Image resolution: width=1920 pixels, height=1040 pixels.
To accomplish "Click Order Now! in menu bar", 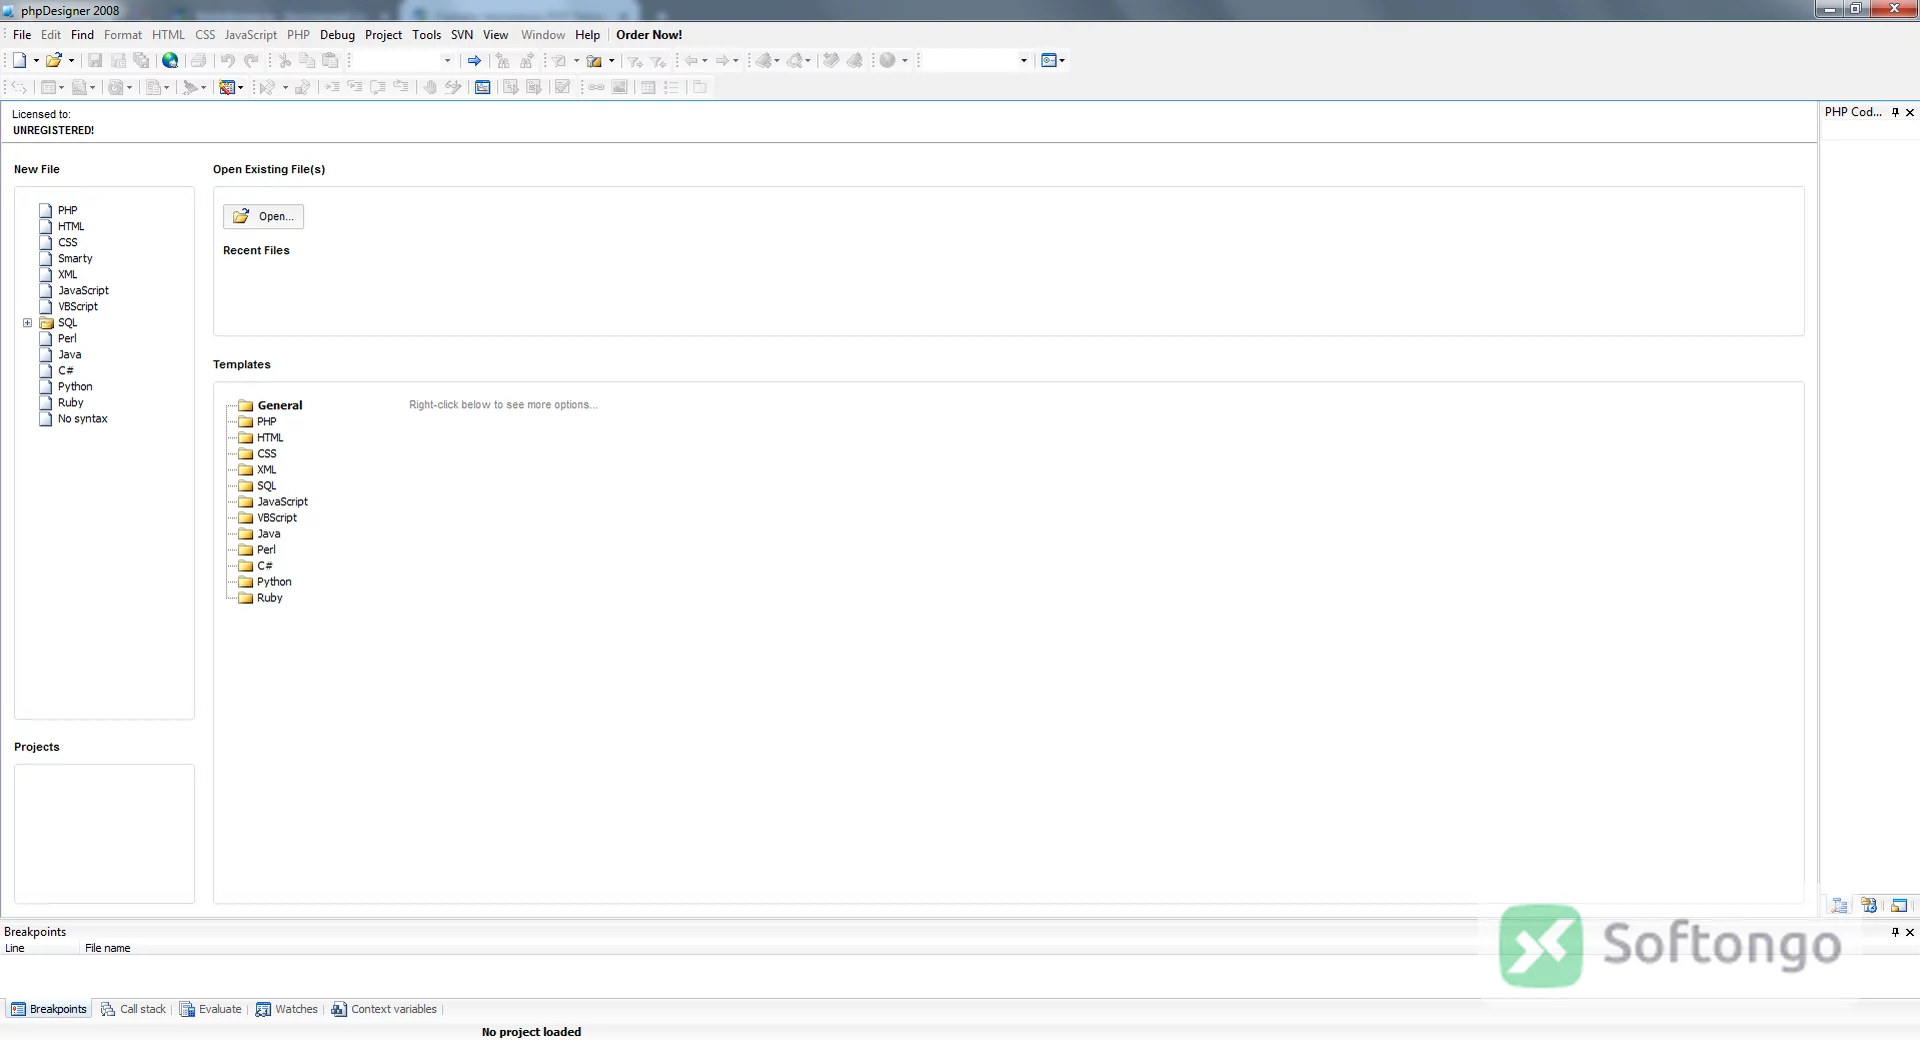I will click(649, 35).
